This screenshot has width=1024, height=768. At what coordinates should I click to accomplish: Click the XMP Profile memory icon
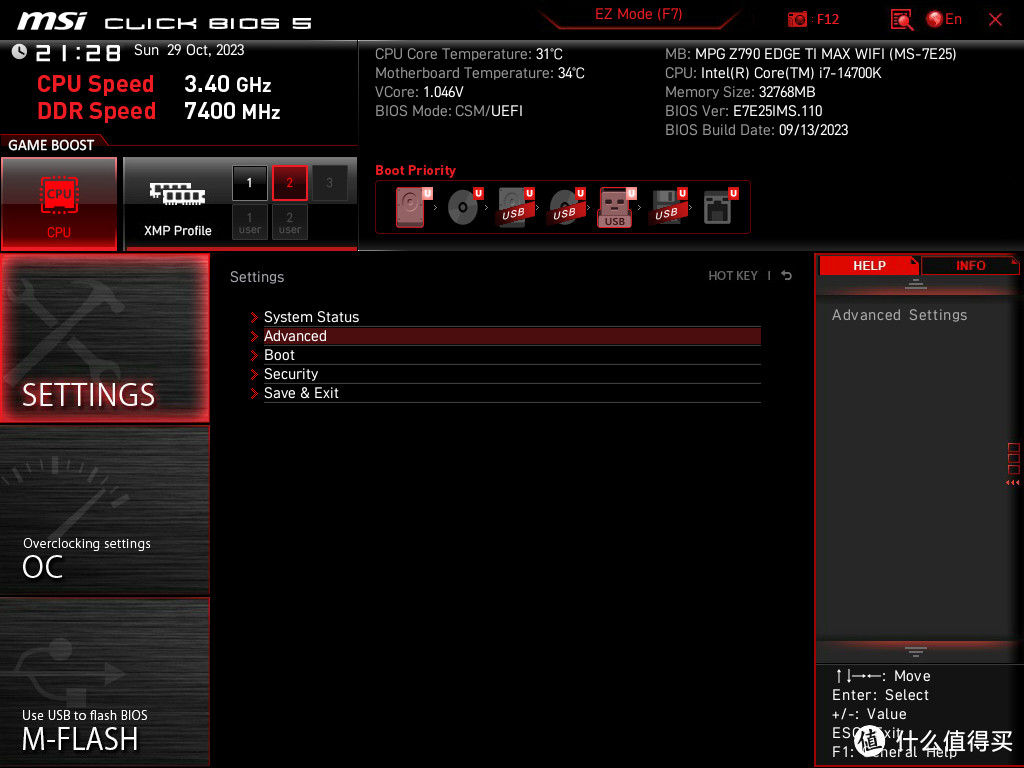178,194
